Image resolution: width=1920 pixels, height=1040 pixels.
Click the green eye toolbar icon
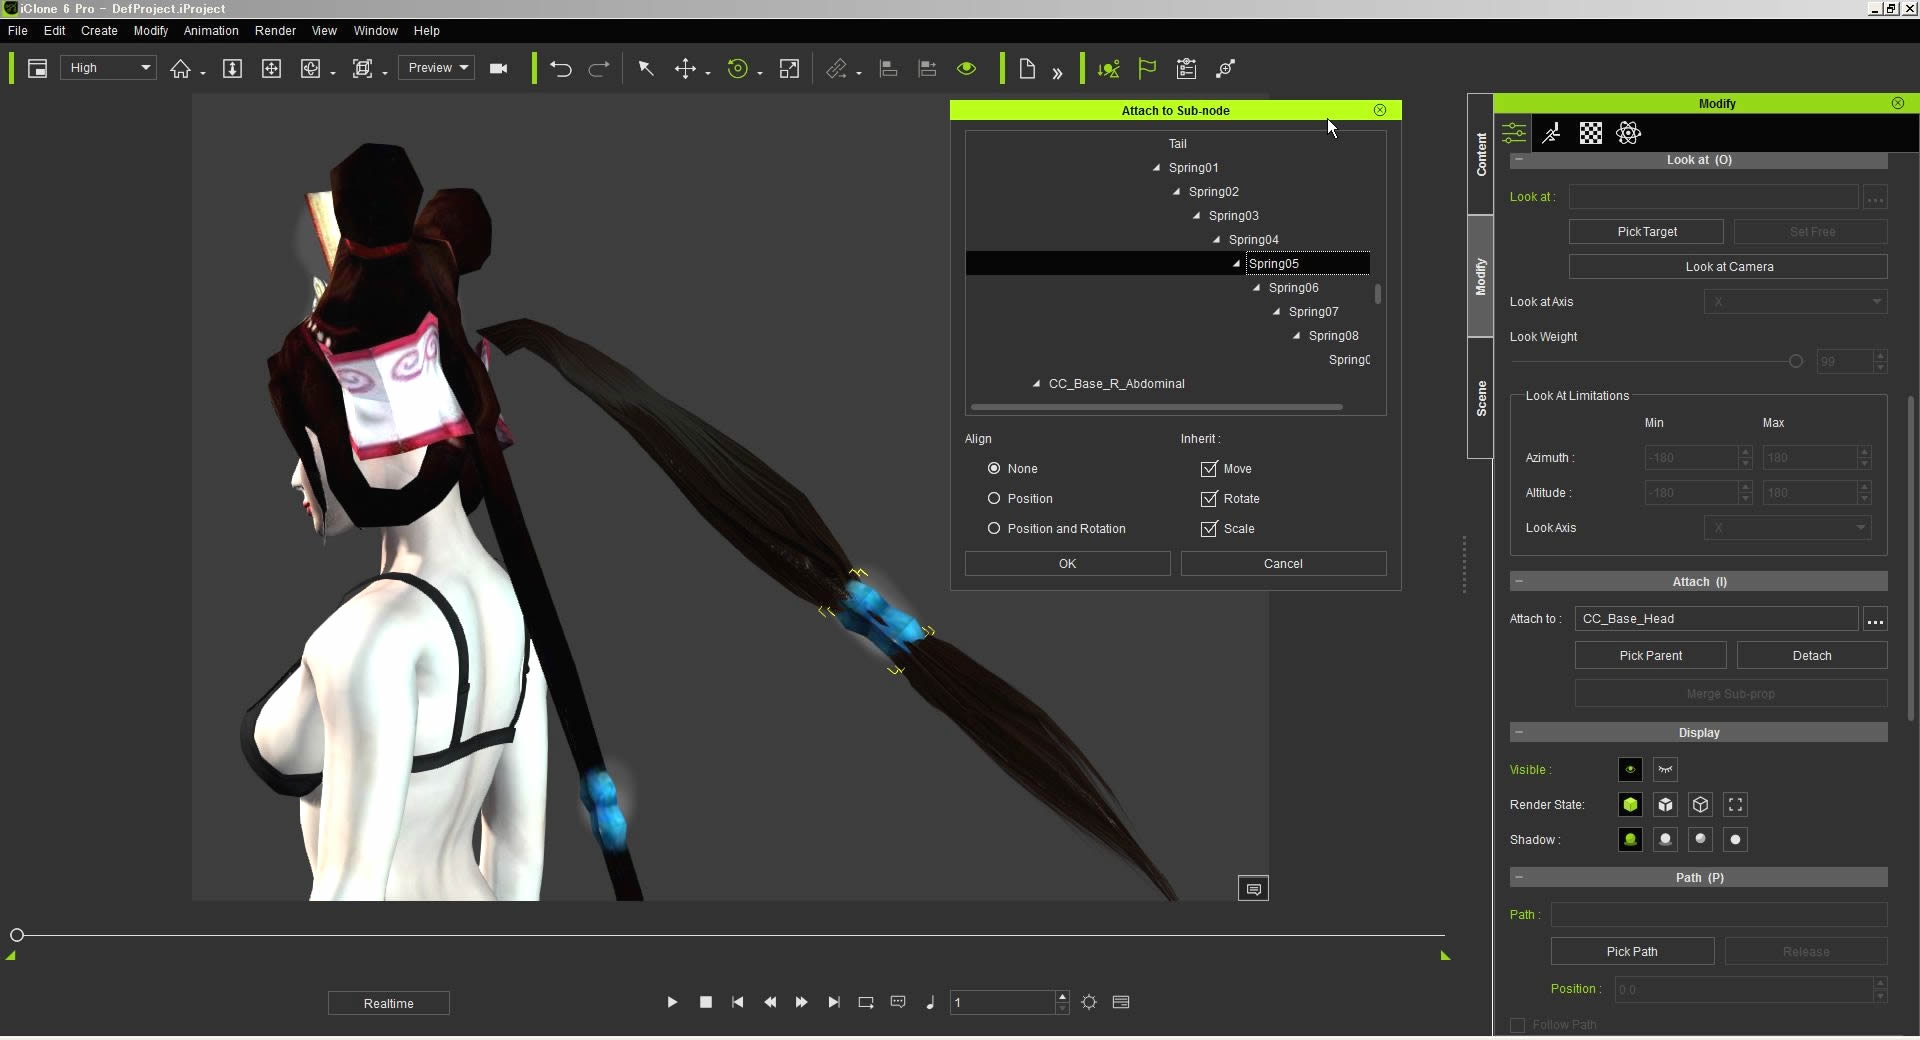[x=966, y=69]
